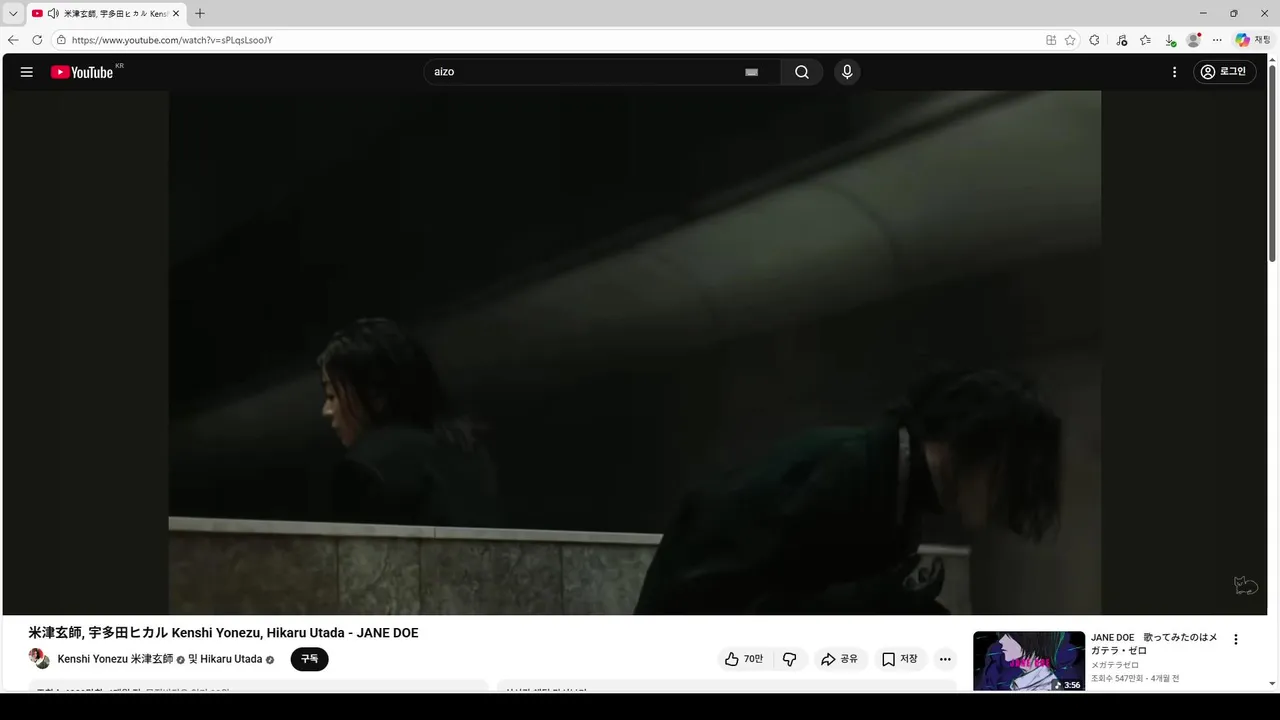1280x720 pixels.
Task: Open recommended video title 'JANE DOE 歌ってみたのはメガテラ・ゼロ'
Action: [x=1154, y=644]
